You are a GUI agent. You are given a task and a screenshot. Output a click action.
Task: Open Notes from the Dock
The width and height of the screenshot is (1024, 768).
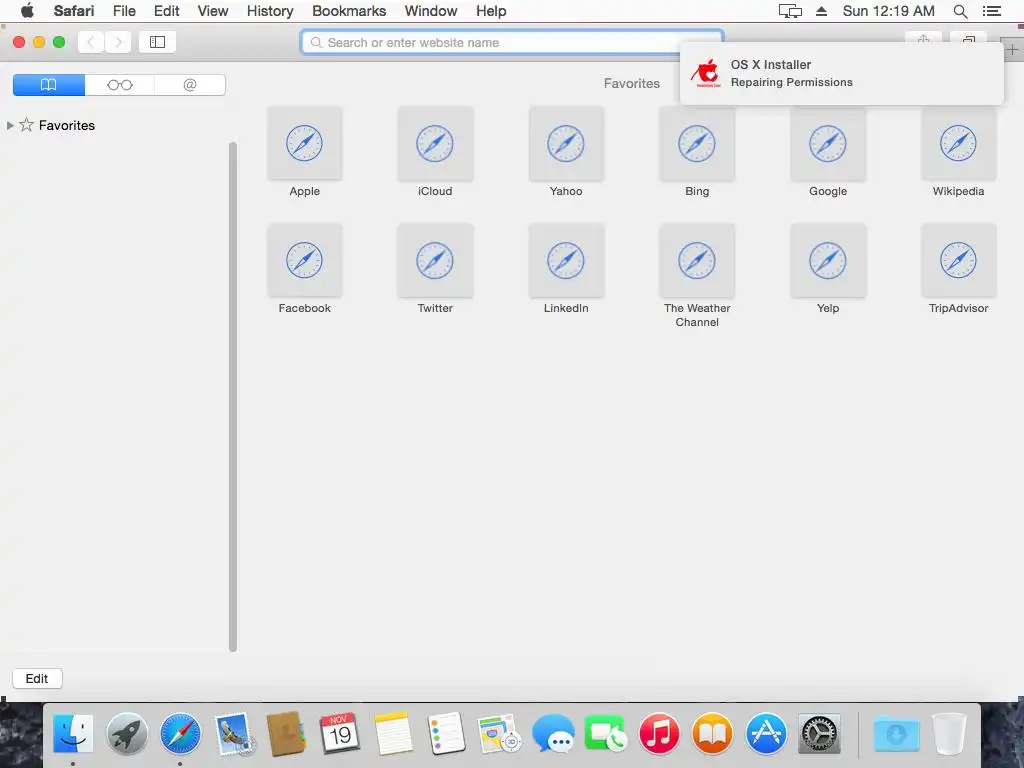393,733
